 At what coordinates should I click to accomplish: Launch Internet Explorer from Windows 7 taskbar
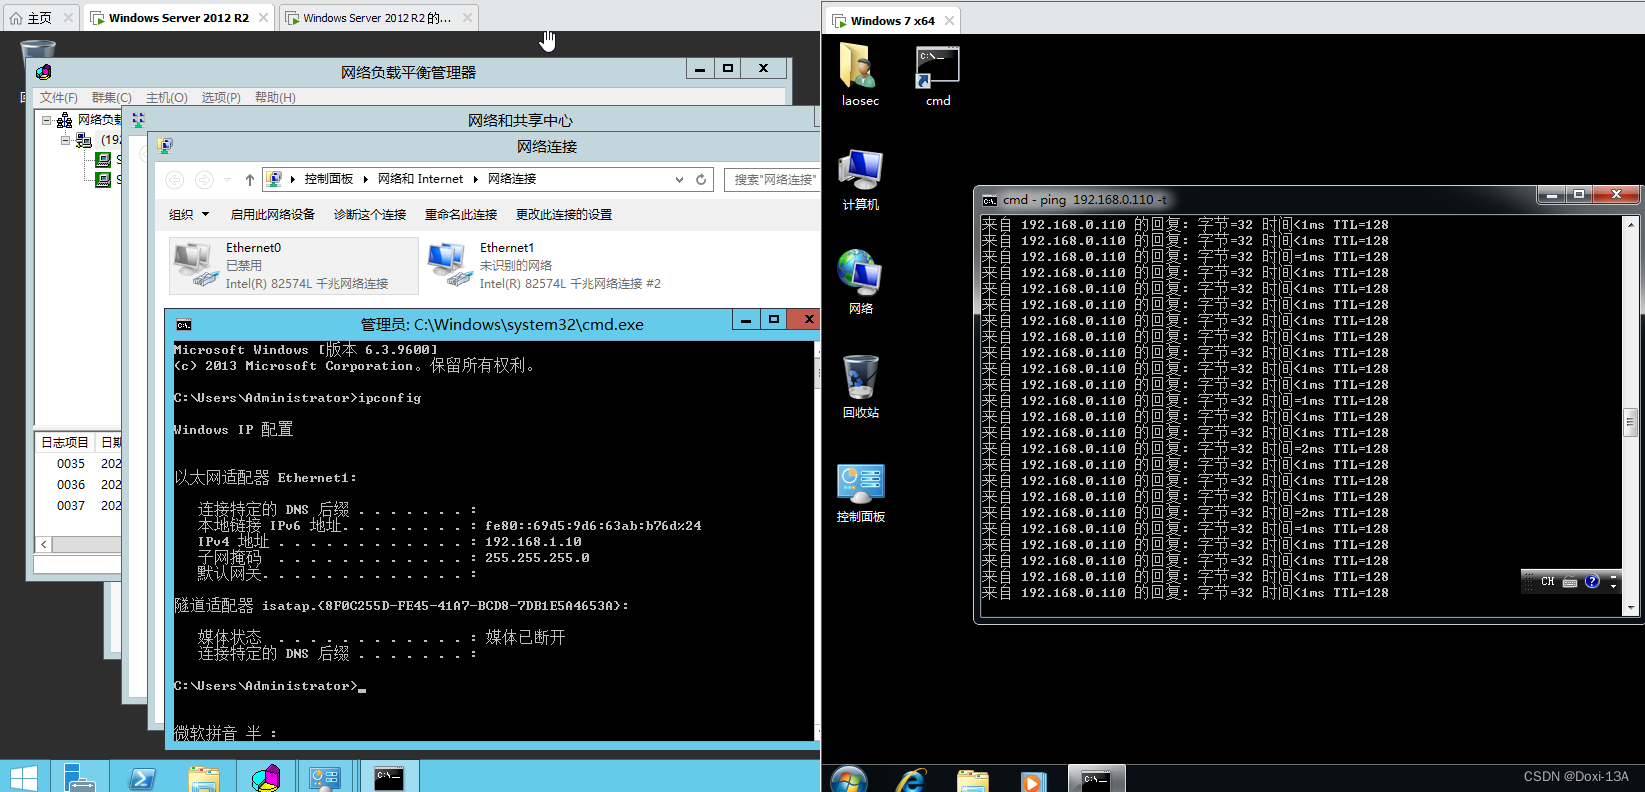coord(911,780)
